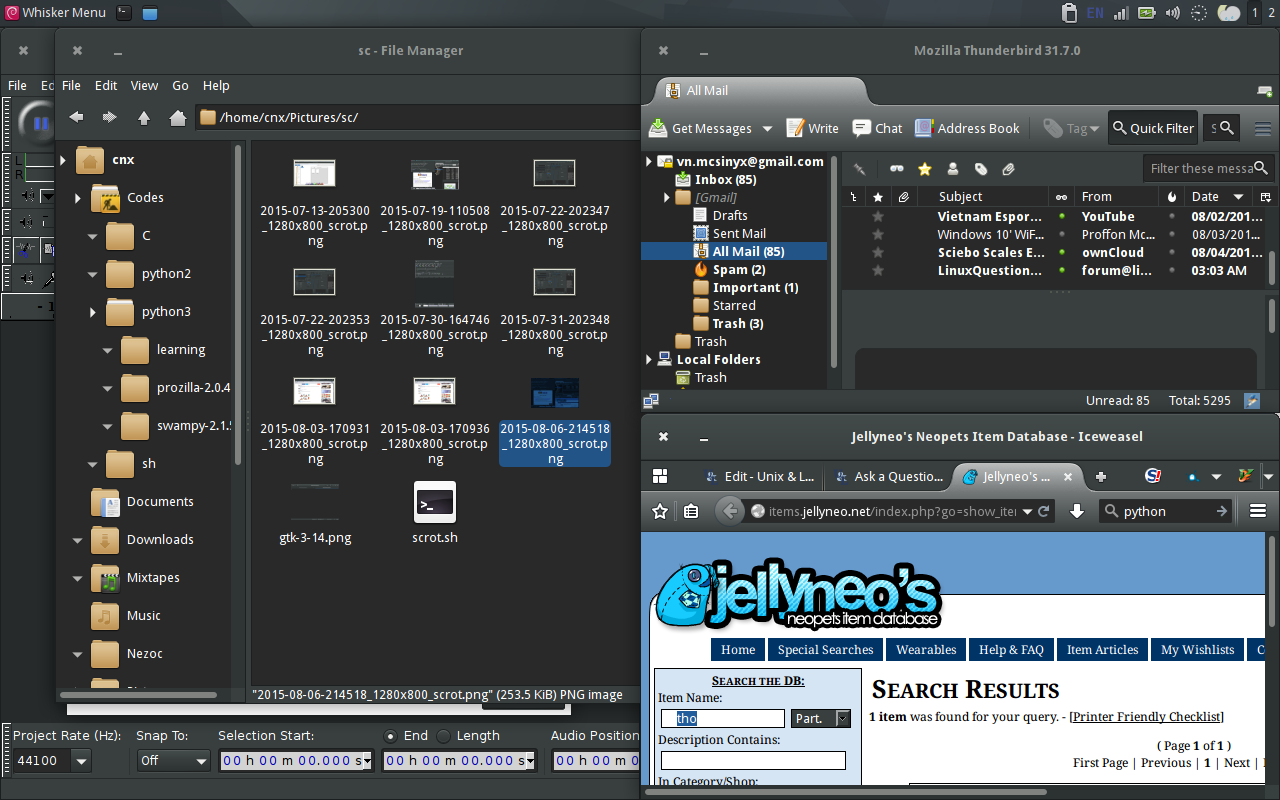The image size is (1280, 800).
Task: Star the Vietnam Esports message
Action: pyautogui.click(x=878, y=216)
